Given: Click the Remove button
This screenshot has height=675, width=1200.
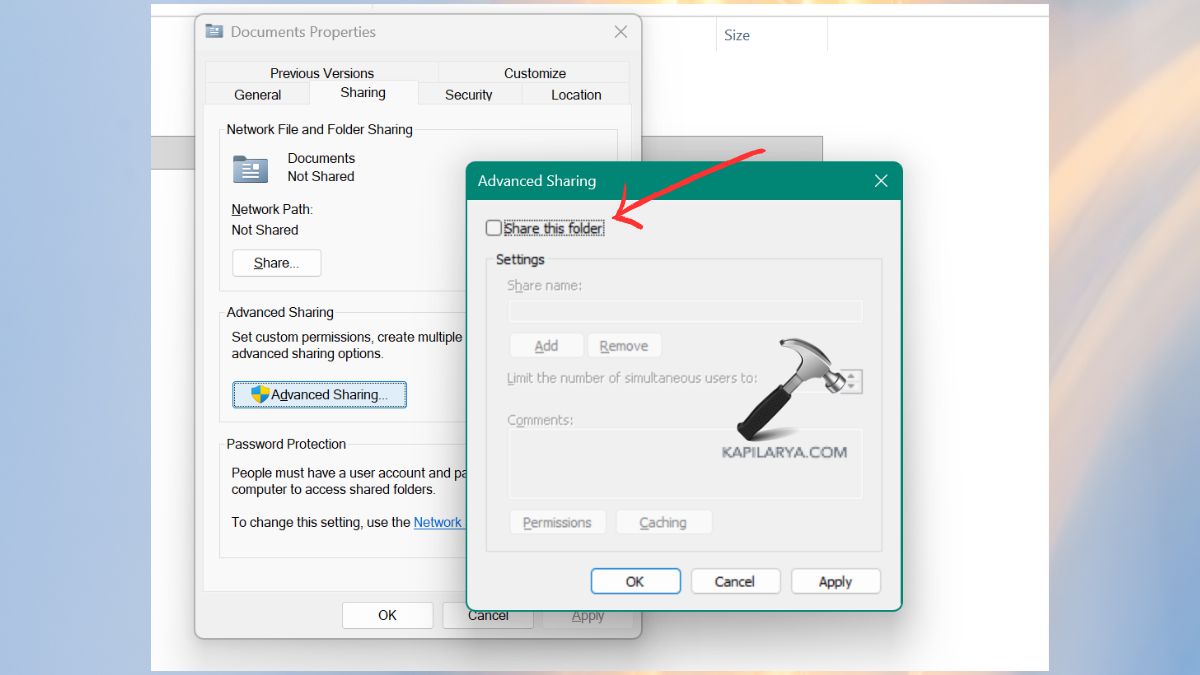Looking at the screenshot, I should pos(624,344).
